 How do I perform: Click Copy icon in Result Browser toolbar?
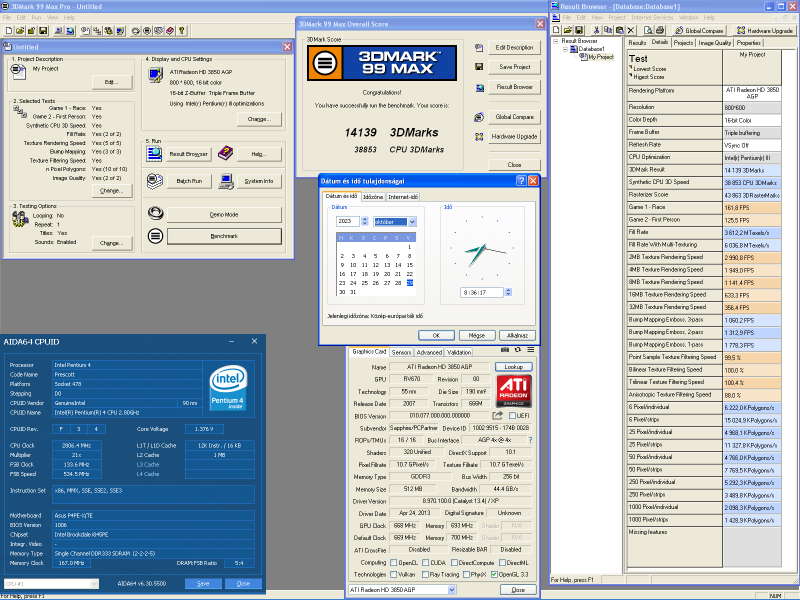(608, 31)
